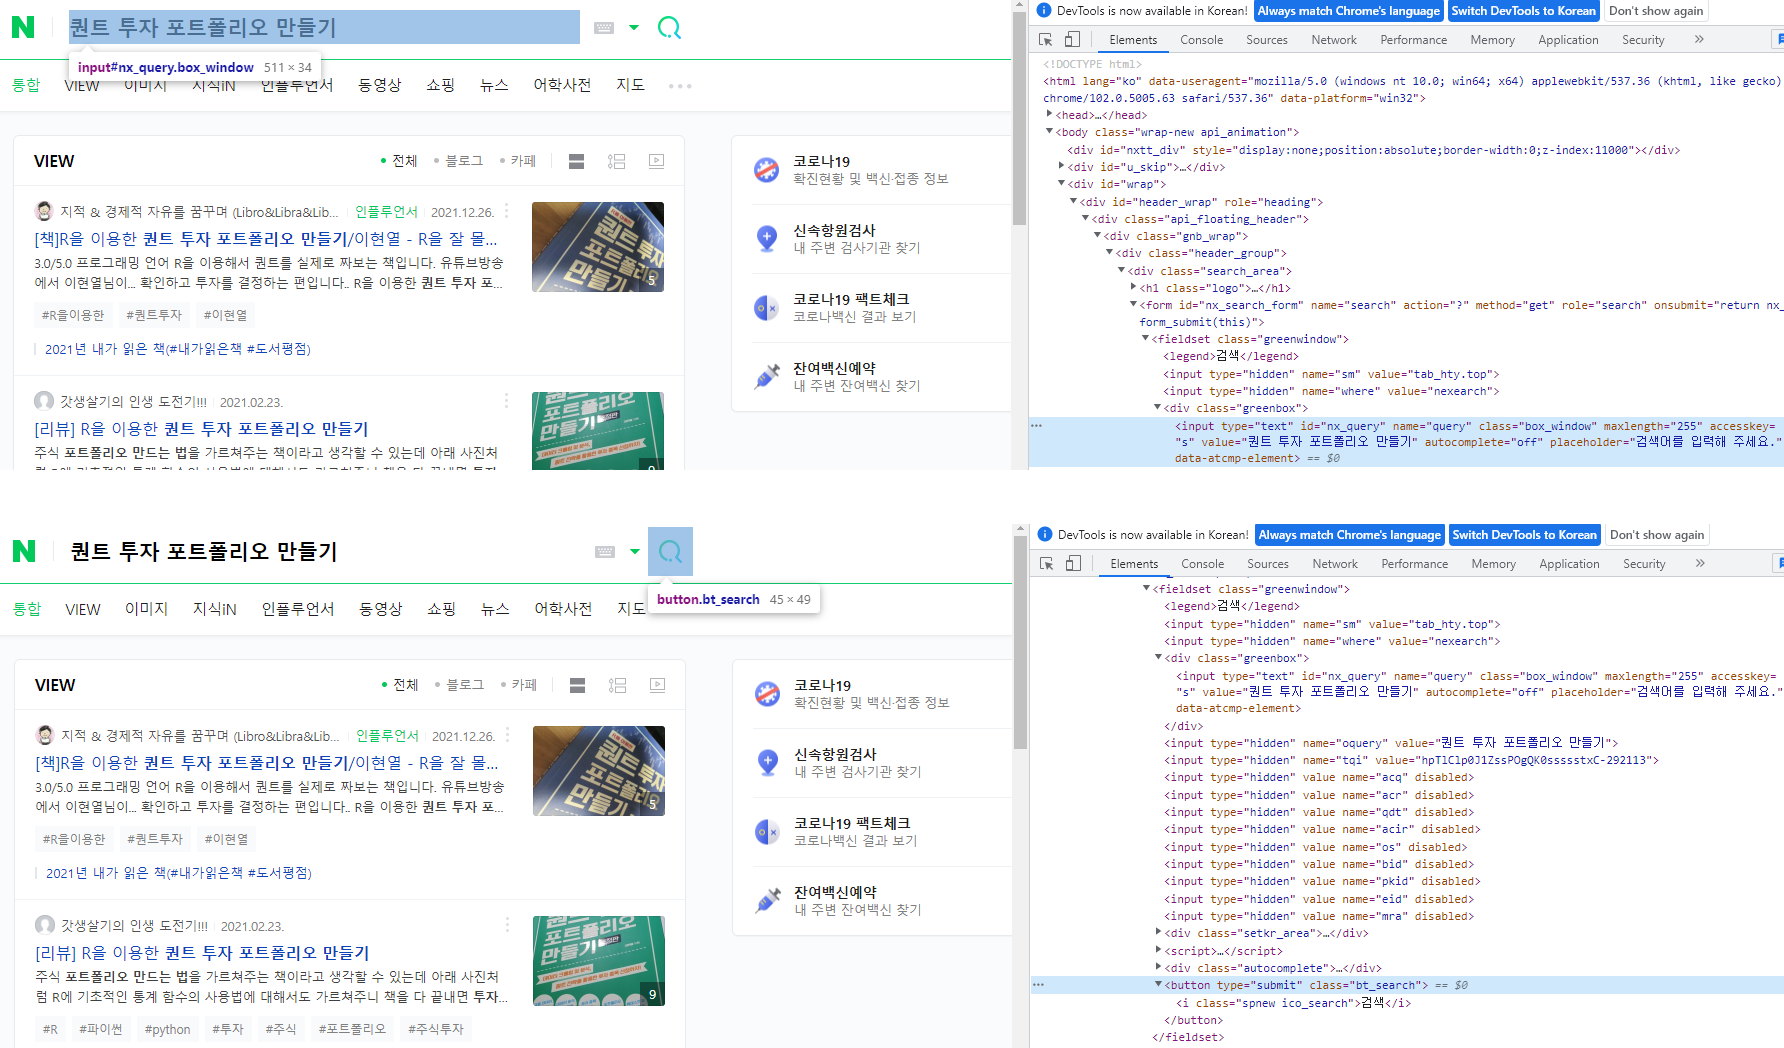Switch VIEW to the compact list icon in the upper capture
This screenshot has height=1048, width=1784.
[x=576, y=161]
